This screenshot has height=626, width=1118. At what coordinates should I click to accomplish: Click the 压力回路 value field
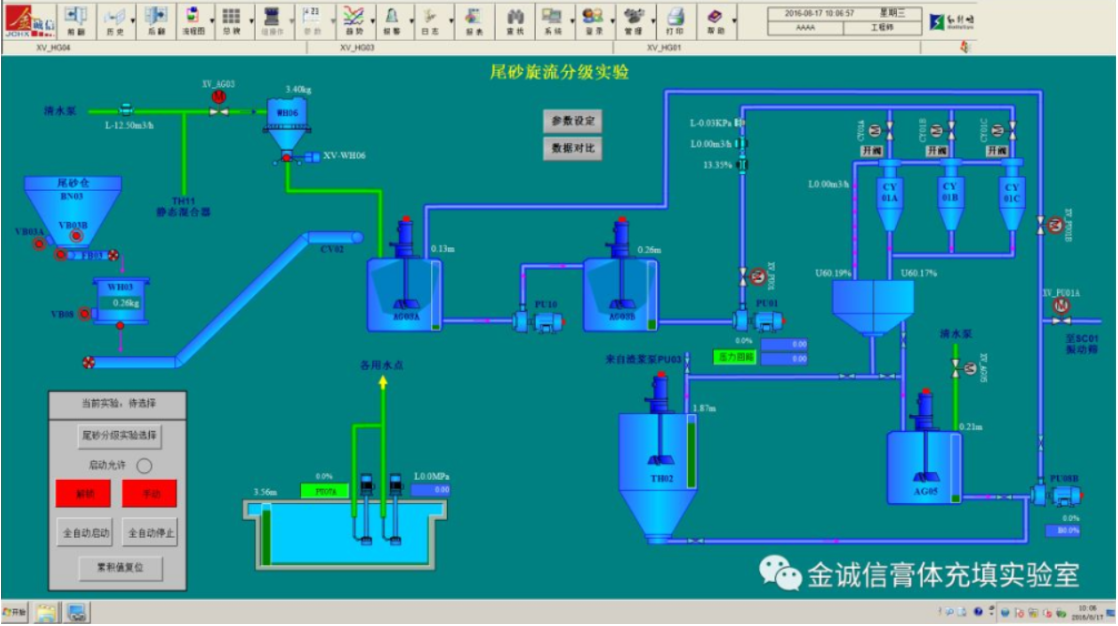point(784,355)
